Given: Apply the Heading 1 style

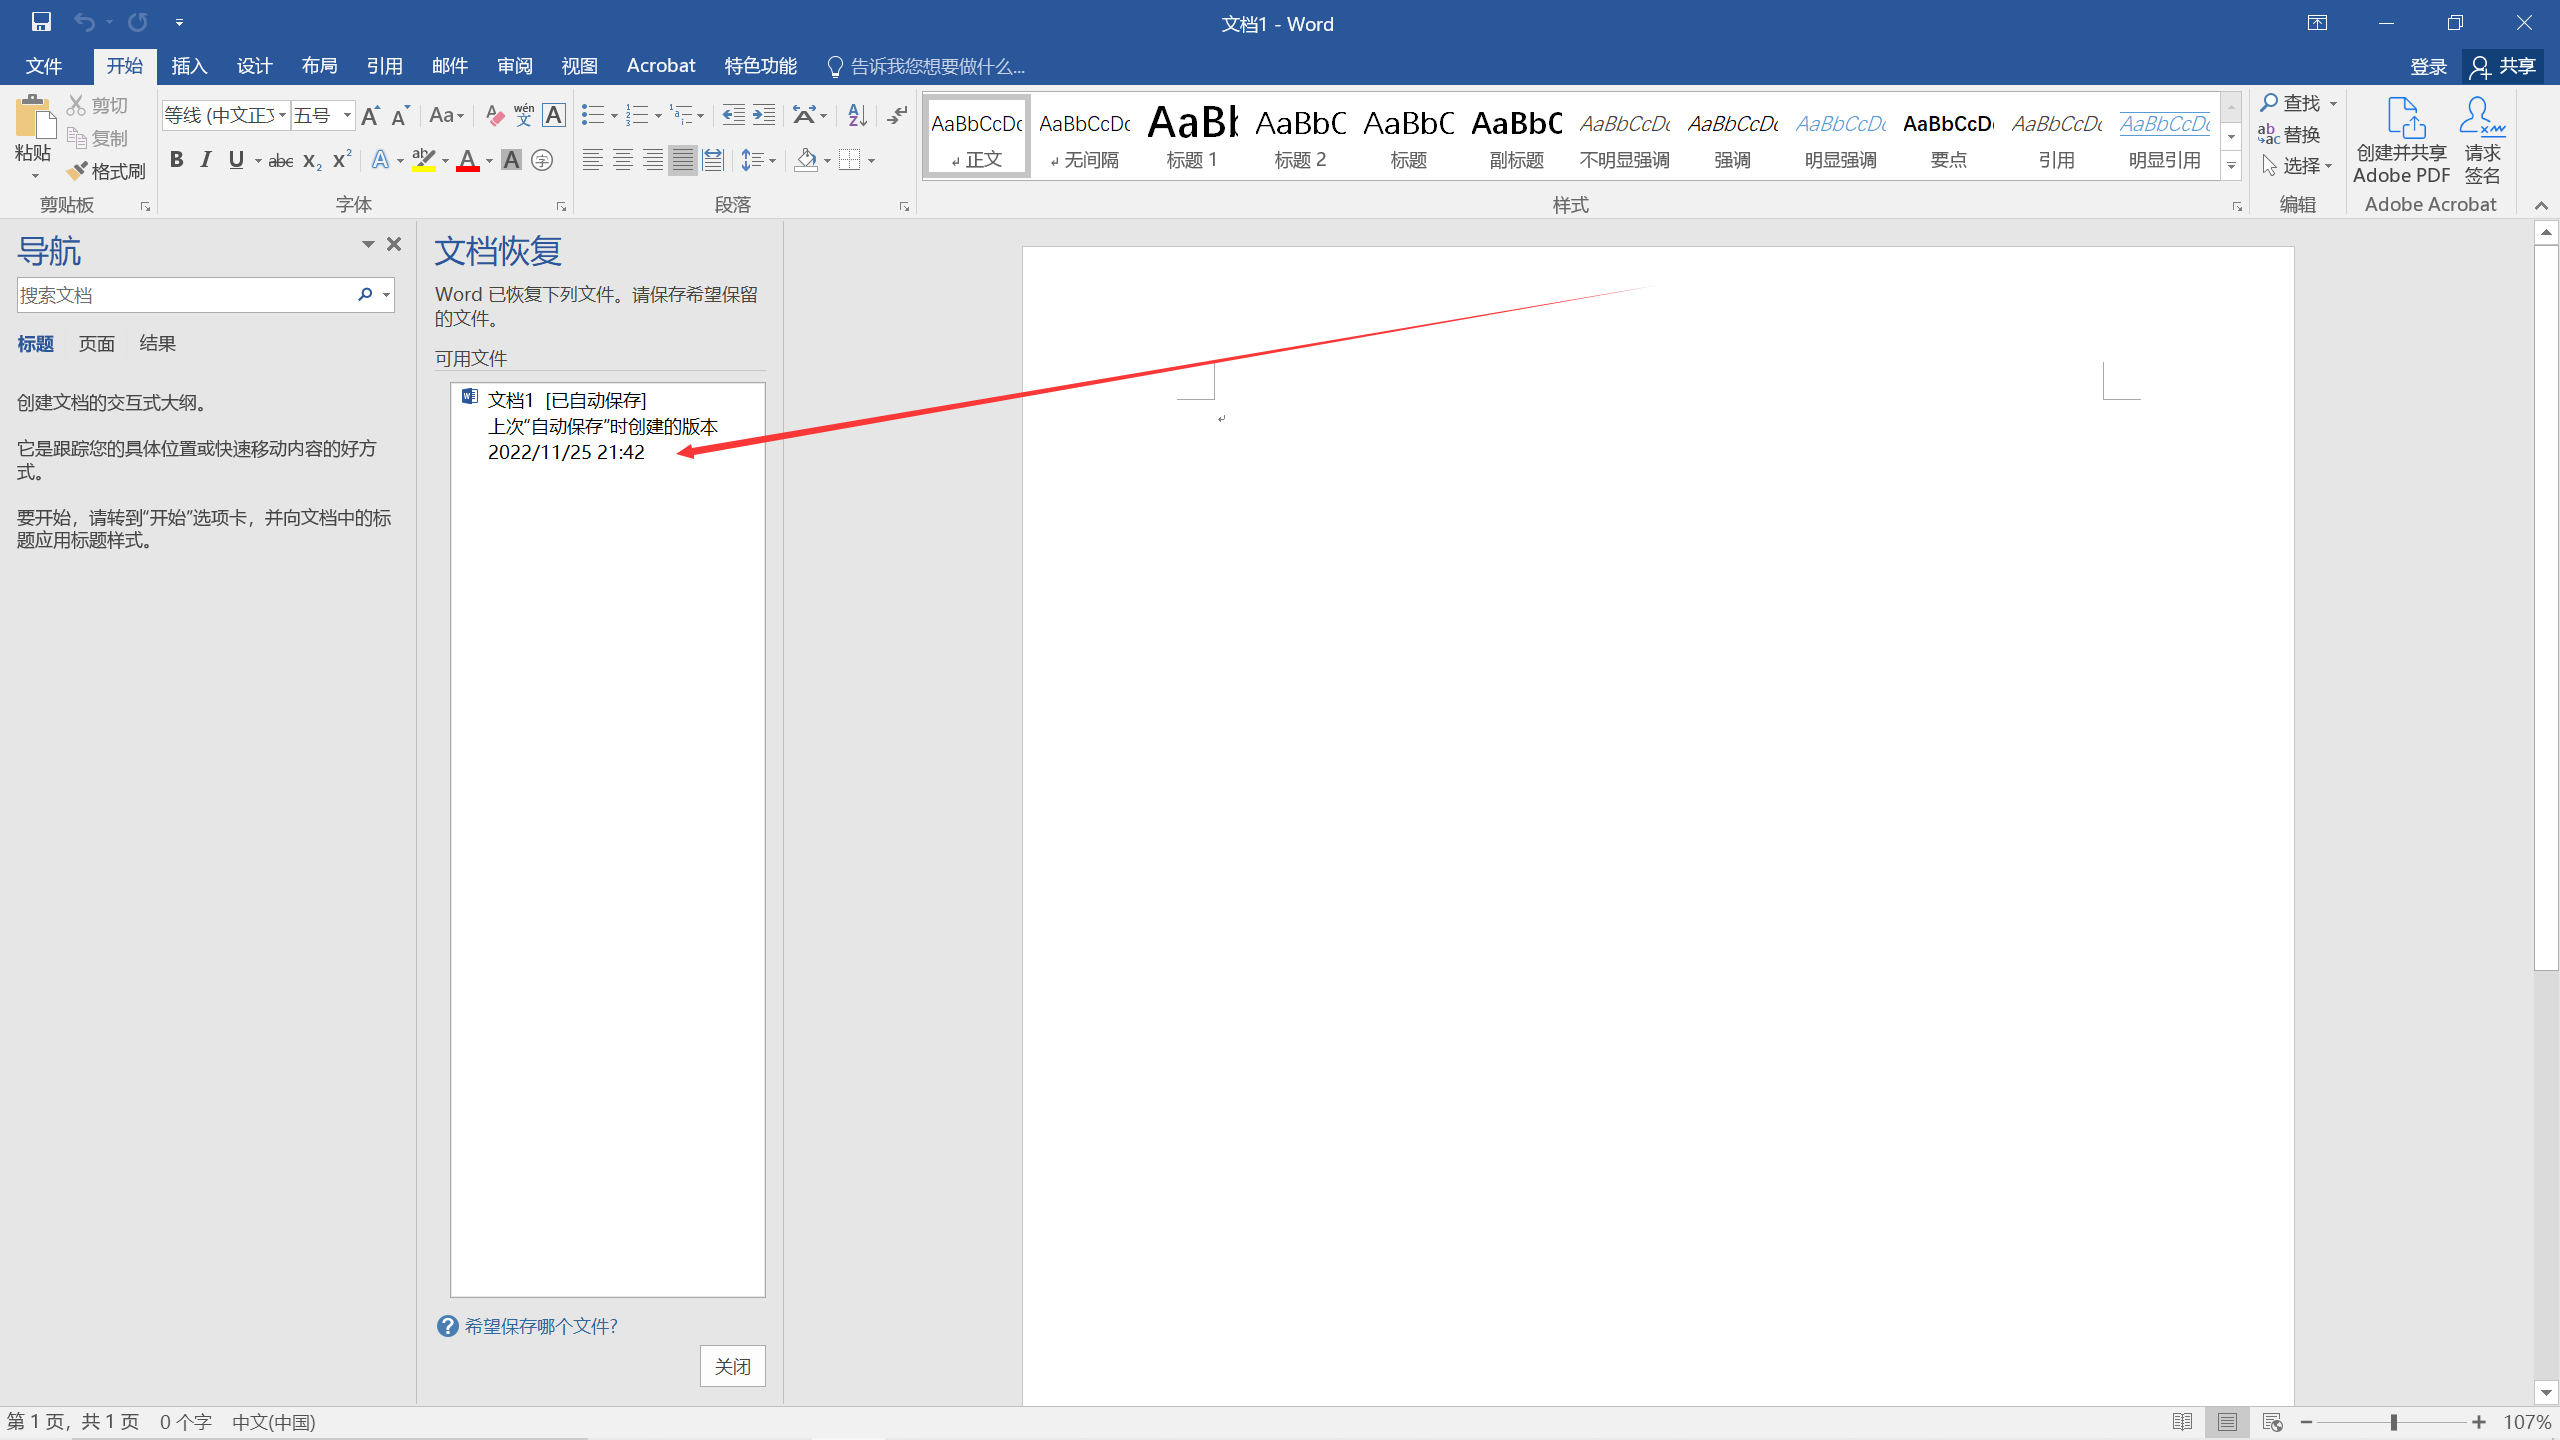Looking at the screenshot, I should pyautogui.click(x=1192, y=138).
